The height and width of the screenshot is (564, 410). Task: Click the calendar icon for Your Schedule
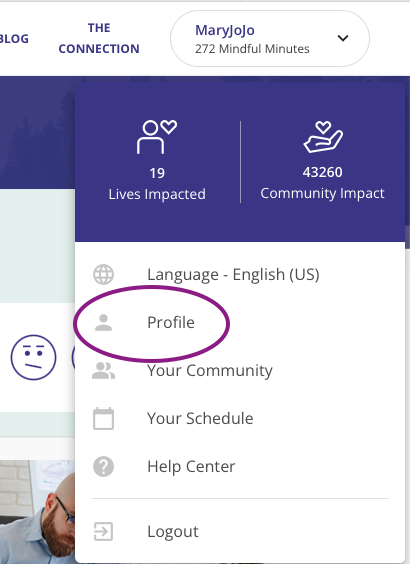[x=104, y=418]
